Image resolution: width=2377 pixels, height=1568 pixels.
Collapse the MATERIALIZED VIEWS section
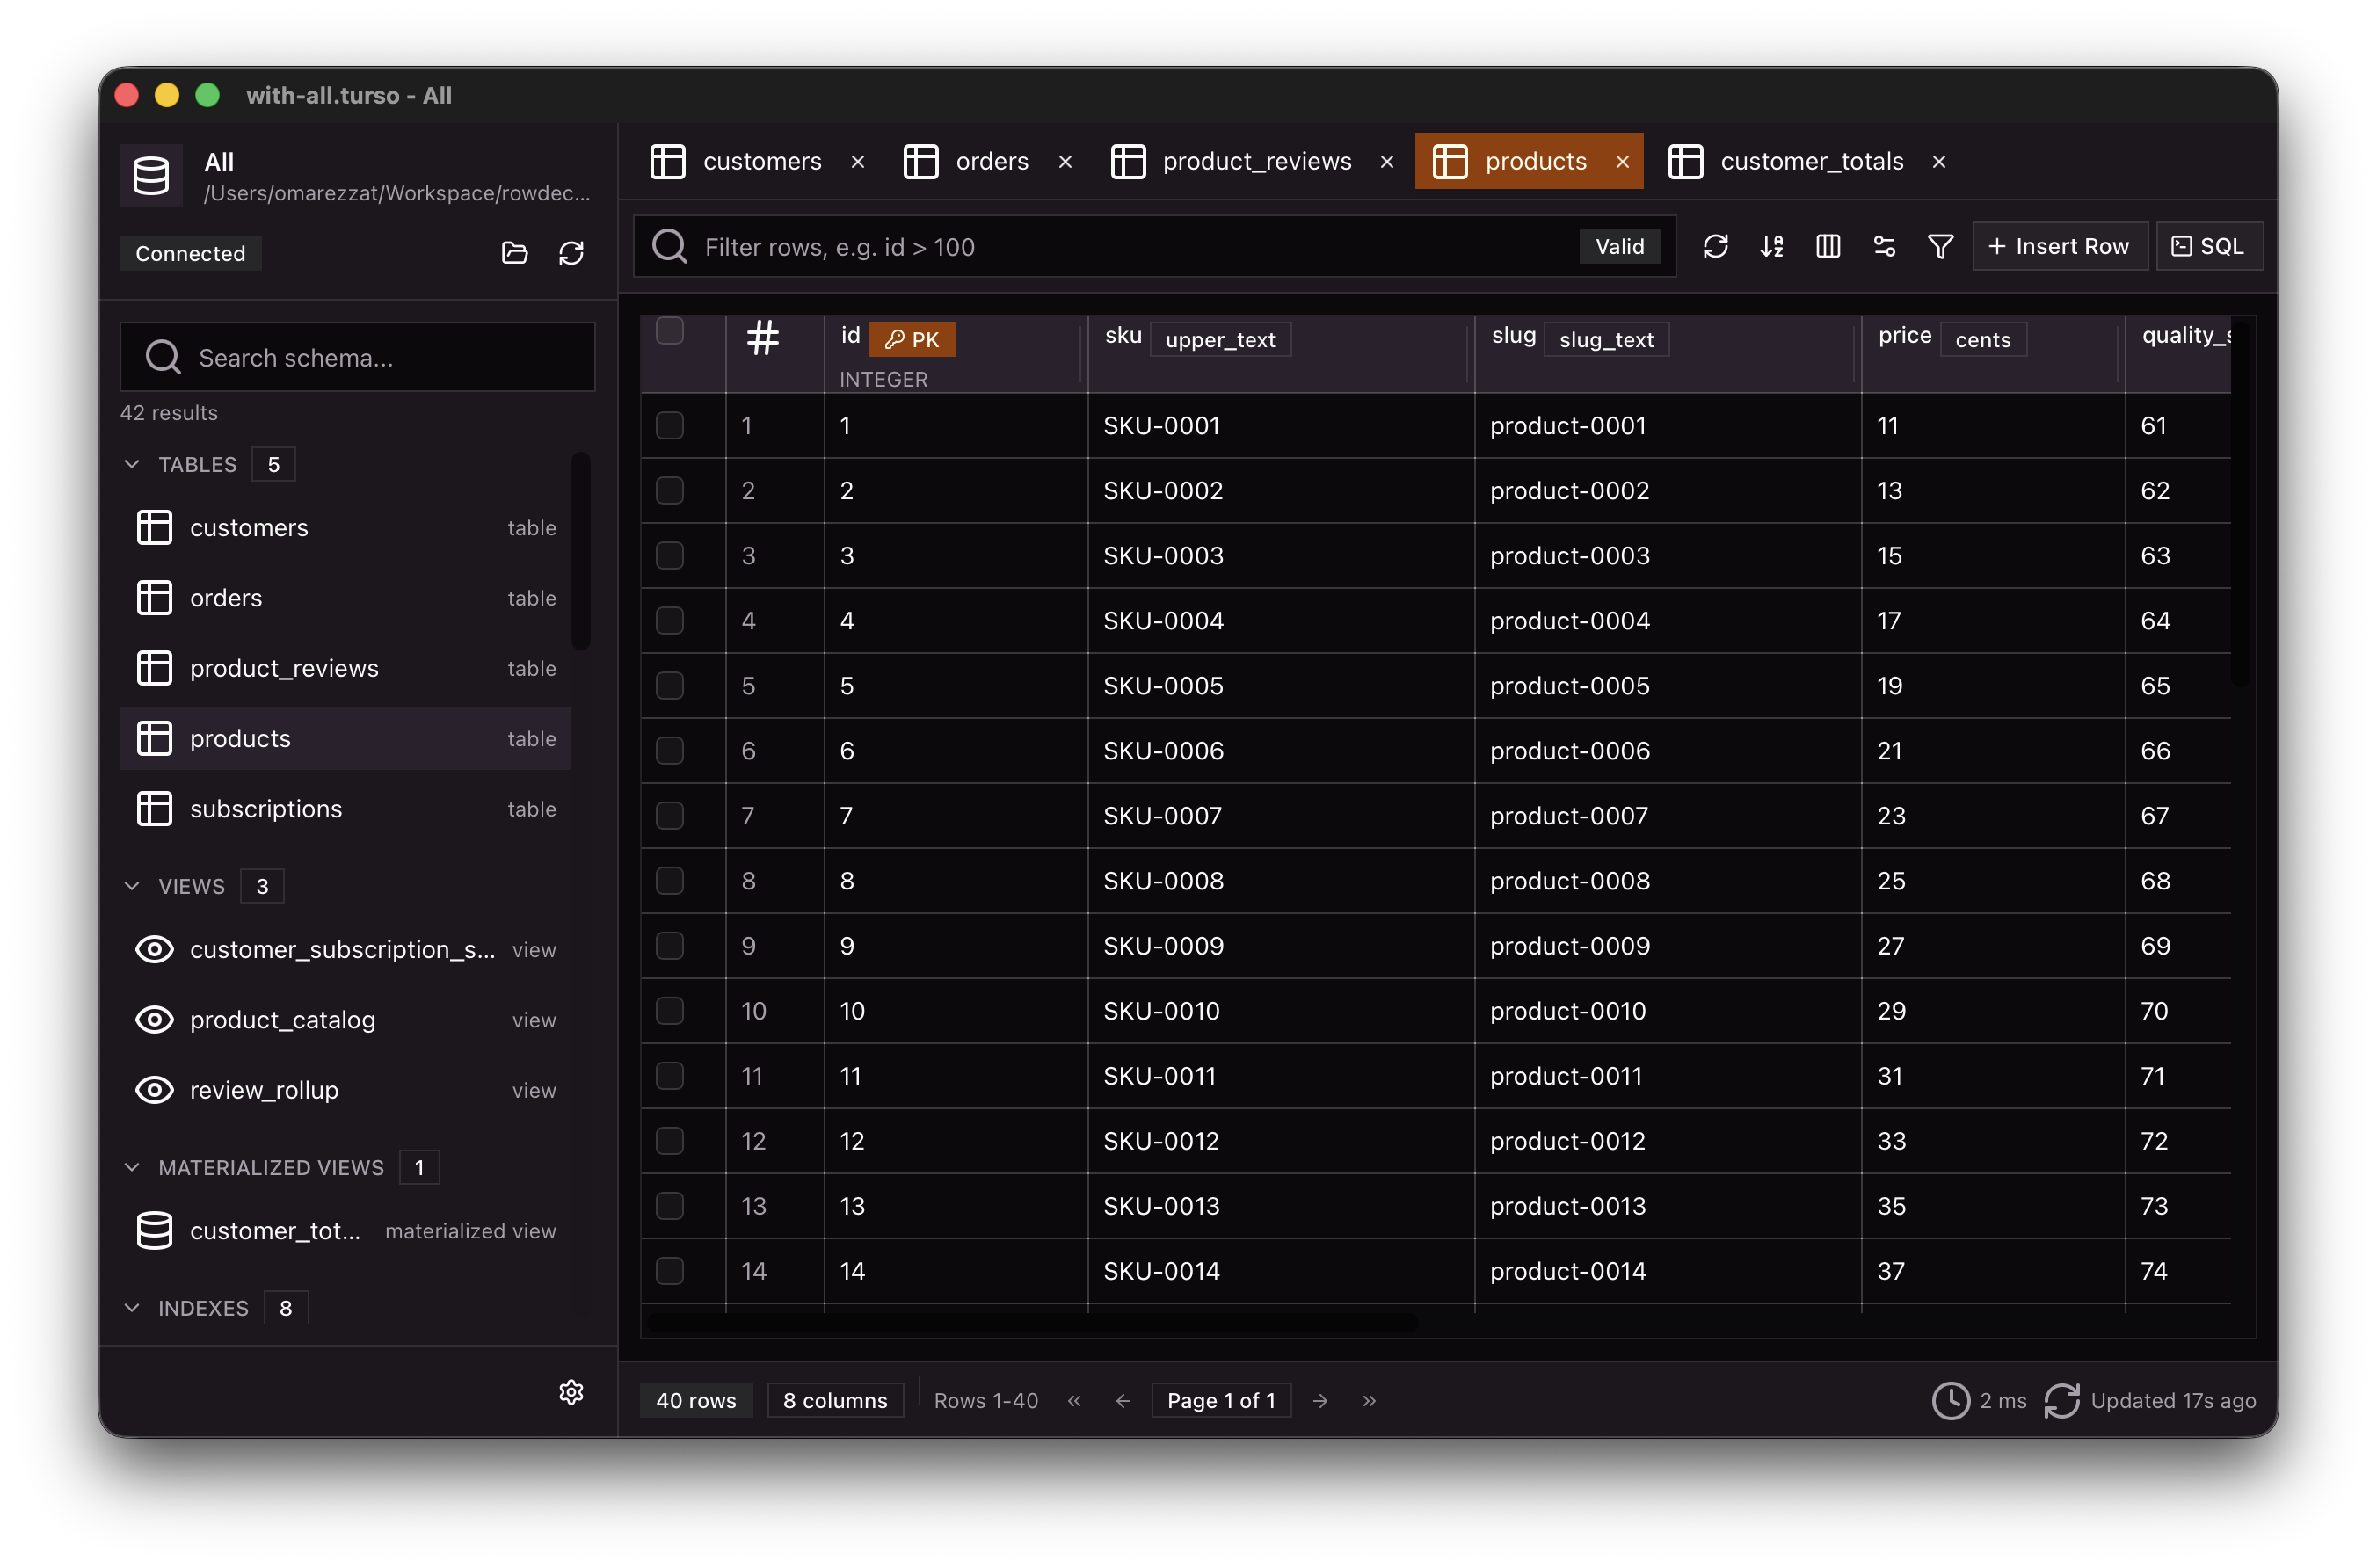coord(132,1167)
